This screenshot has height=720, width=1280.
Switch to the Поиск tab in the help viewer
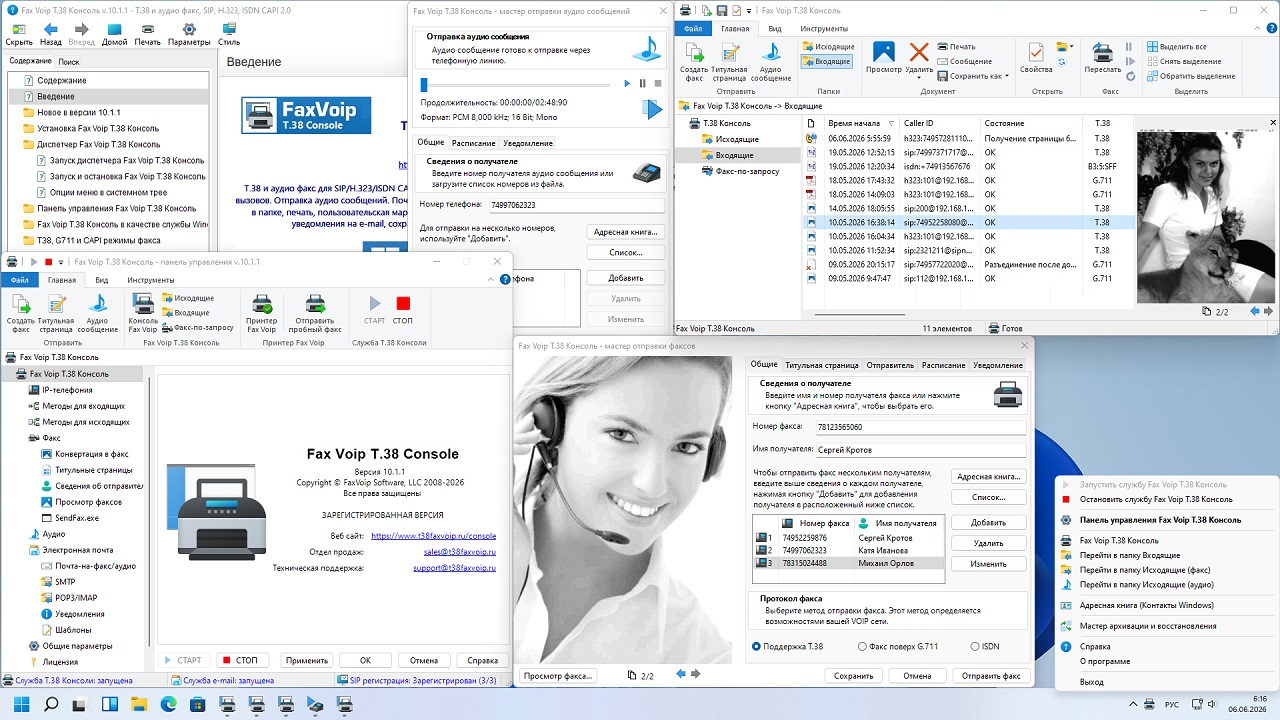pyautogui.click(x=69, y=61)
